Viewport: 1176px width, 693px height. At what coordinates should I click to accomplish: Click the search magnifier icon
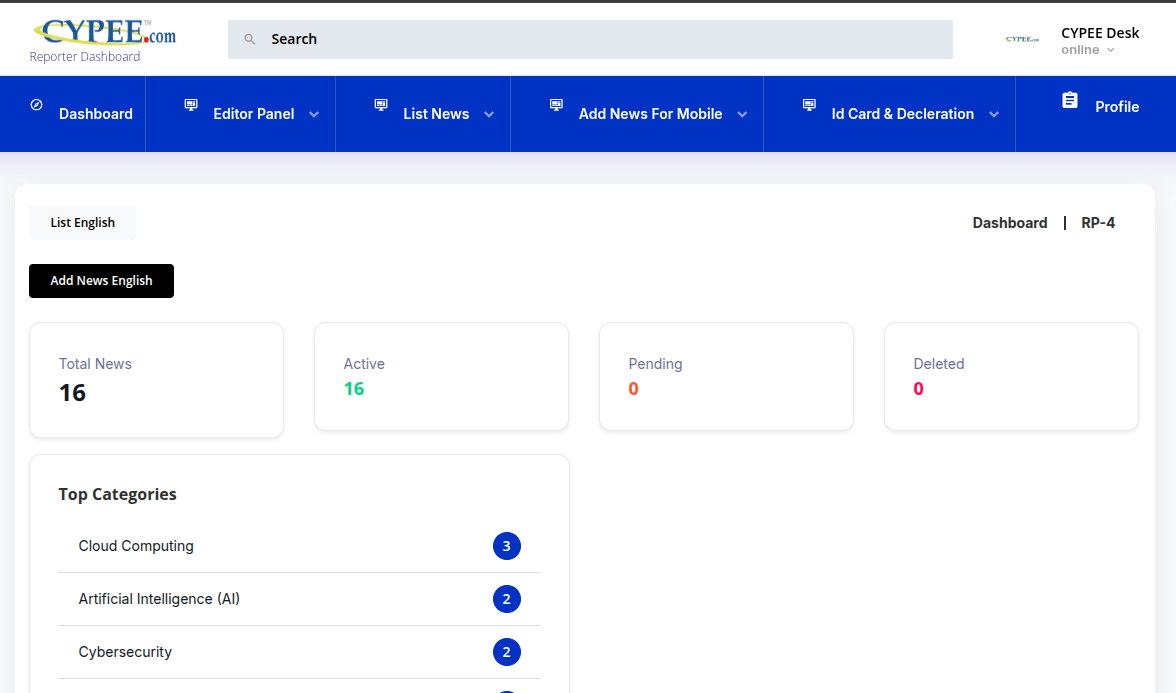250,39
